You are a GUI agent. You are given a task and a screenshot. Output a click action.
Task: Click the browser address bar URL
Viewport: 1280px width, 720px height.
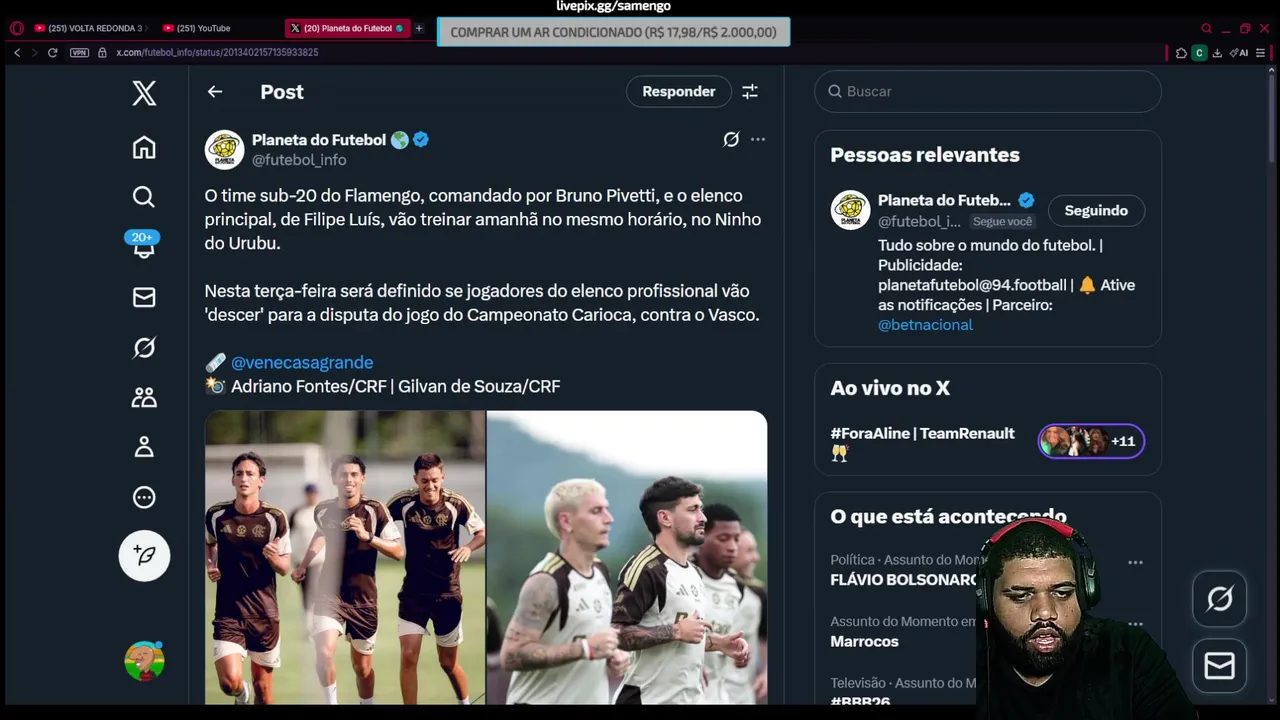[x=217, y=52]
